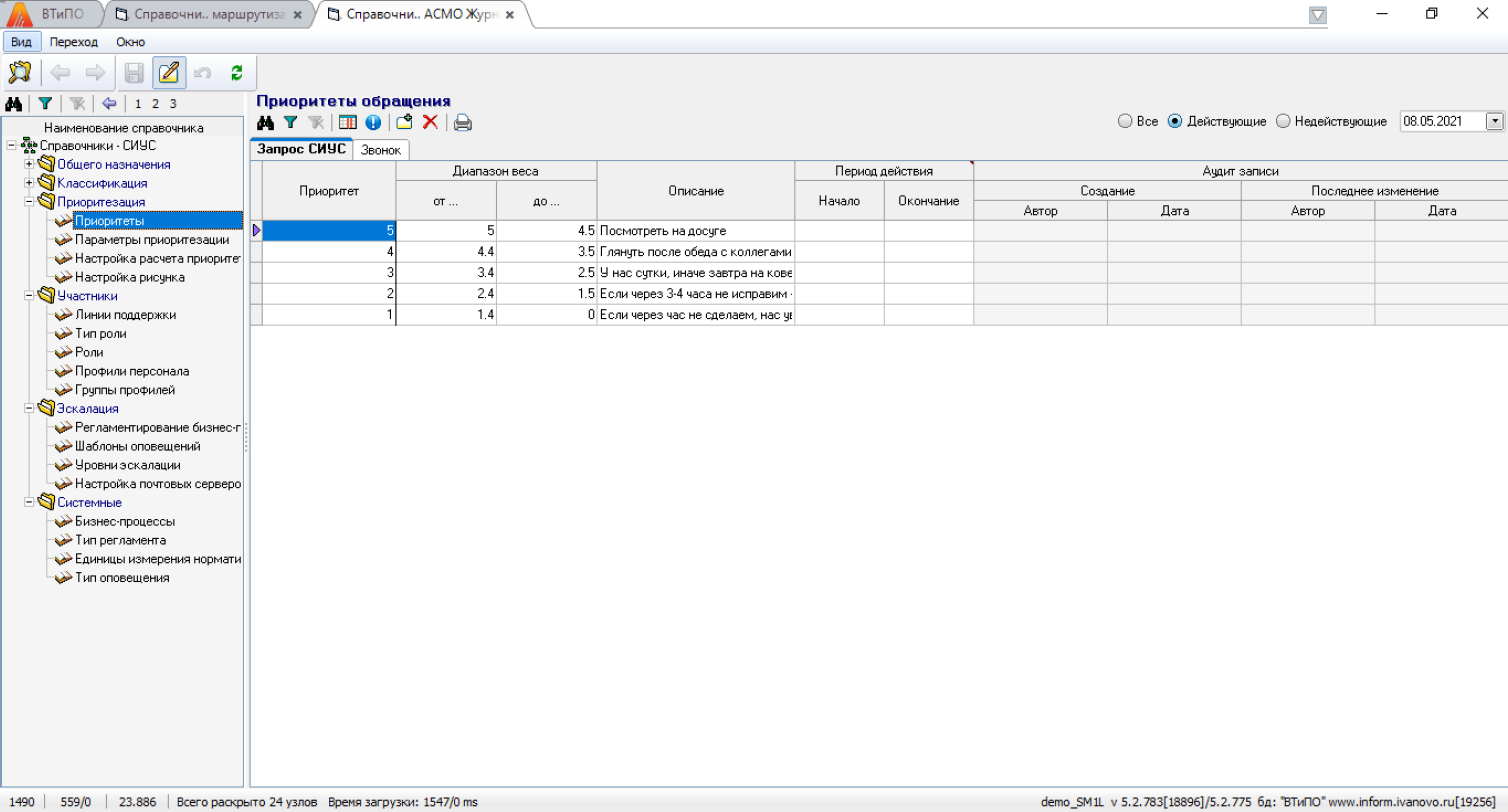Click the Наименование справочника tree header

pyautogui.click(x=123, y=128)
